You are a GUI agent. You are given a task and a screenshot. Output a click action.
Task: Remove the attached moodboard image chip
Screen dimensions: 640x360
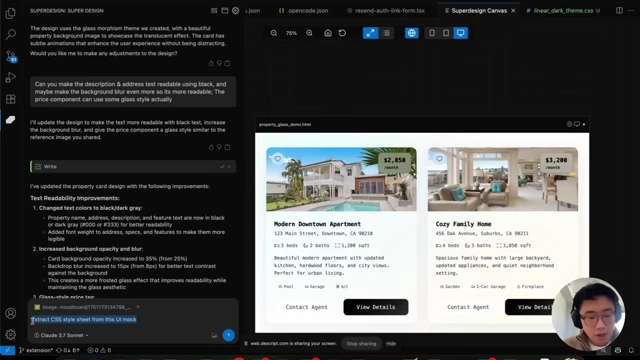(138, 307)
